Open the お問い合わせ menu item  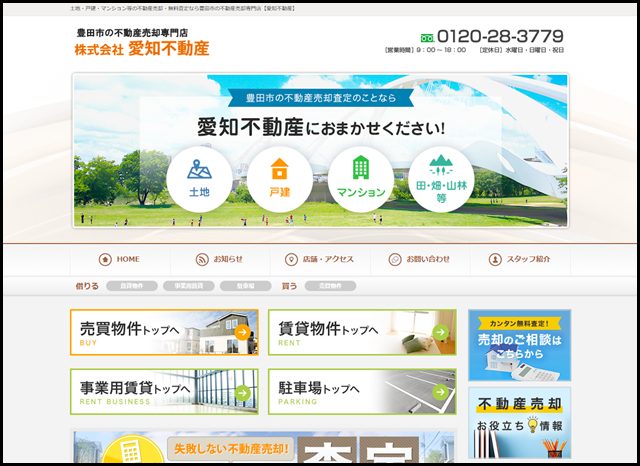click(420, 260)
